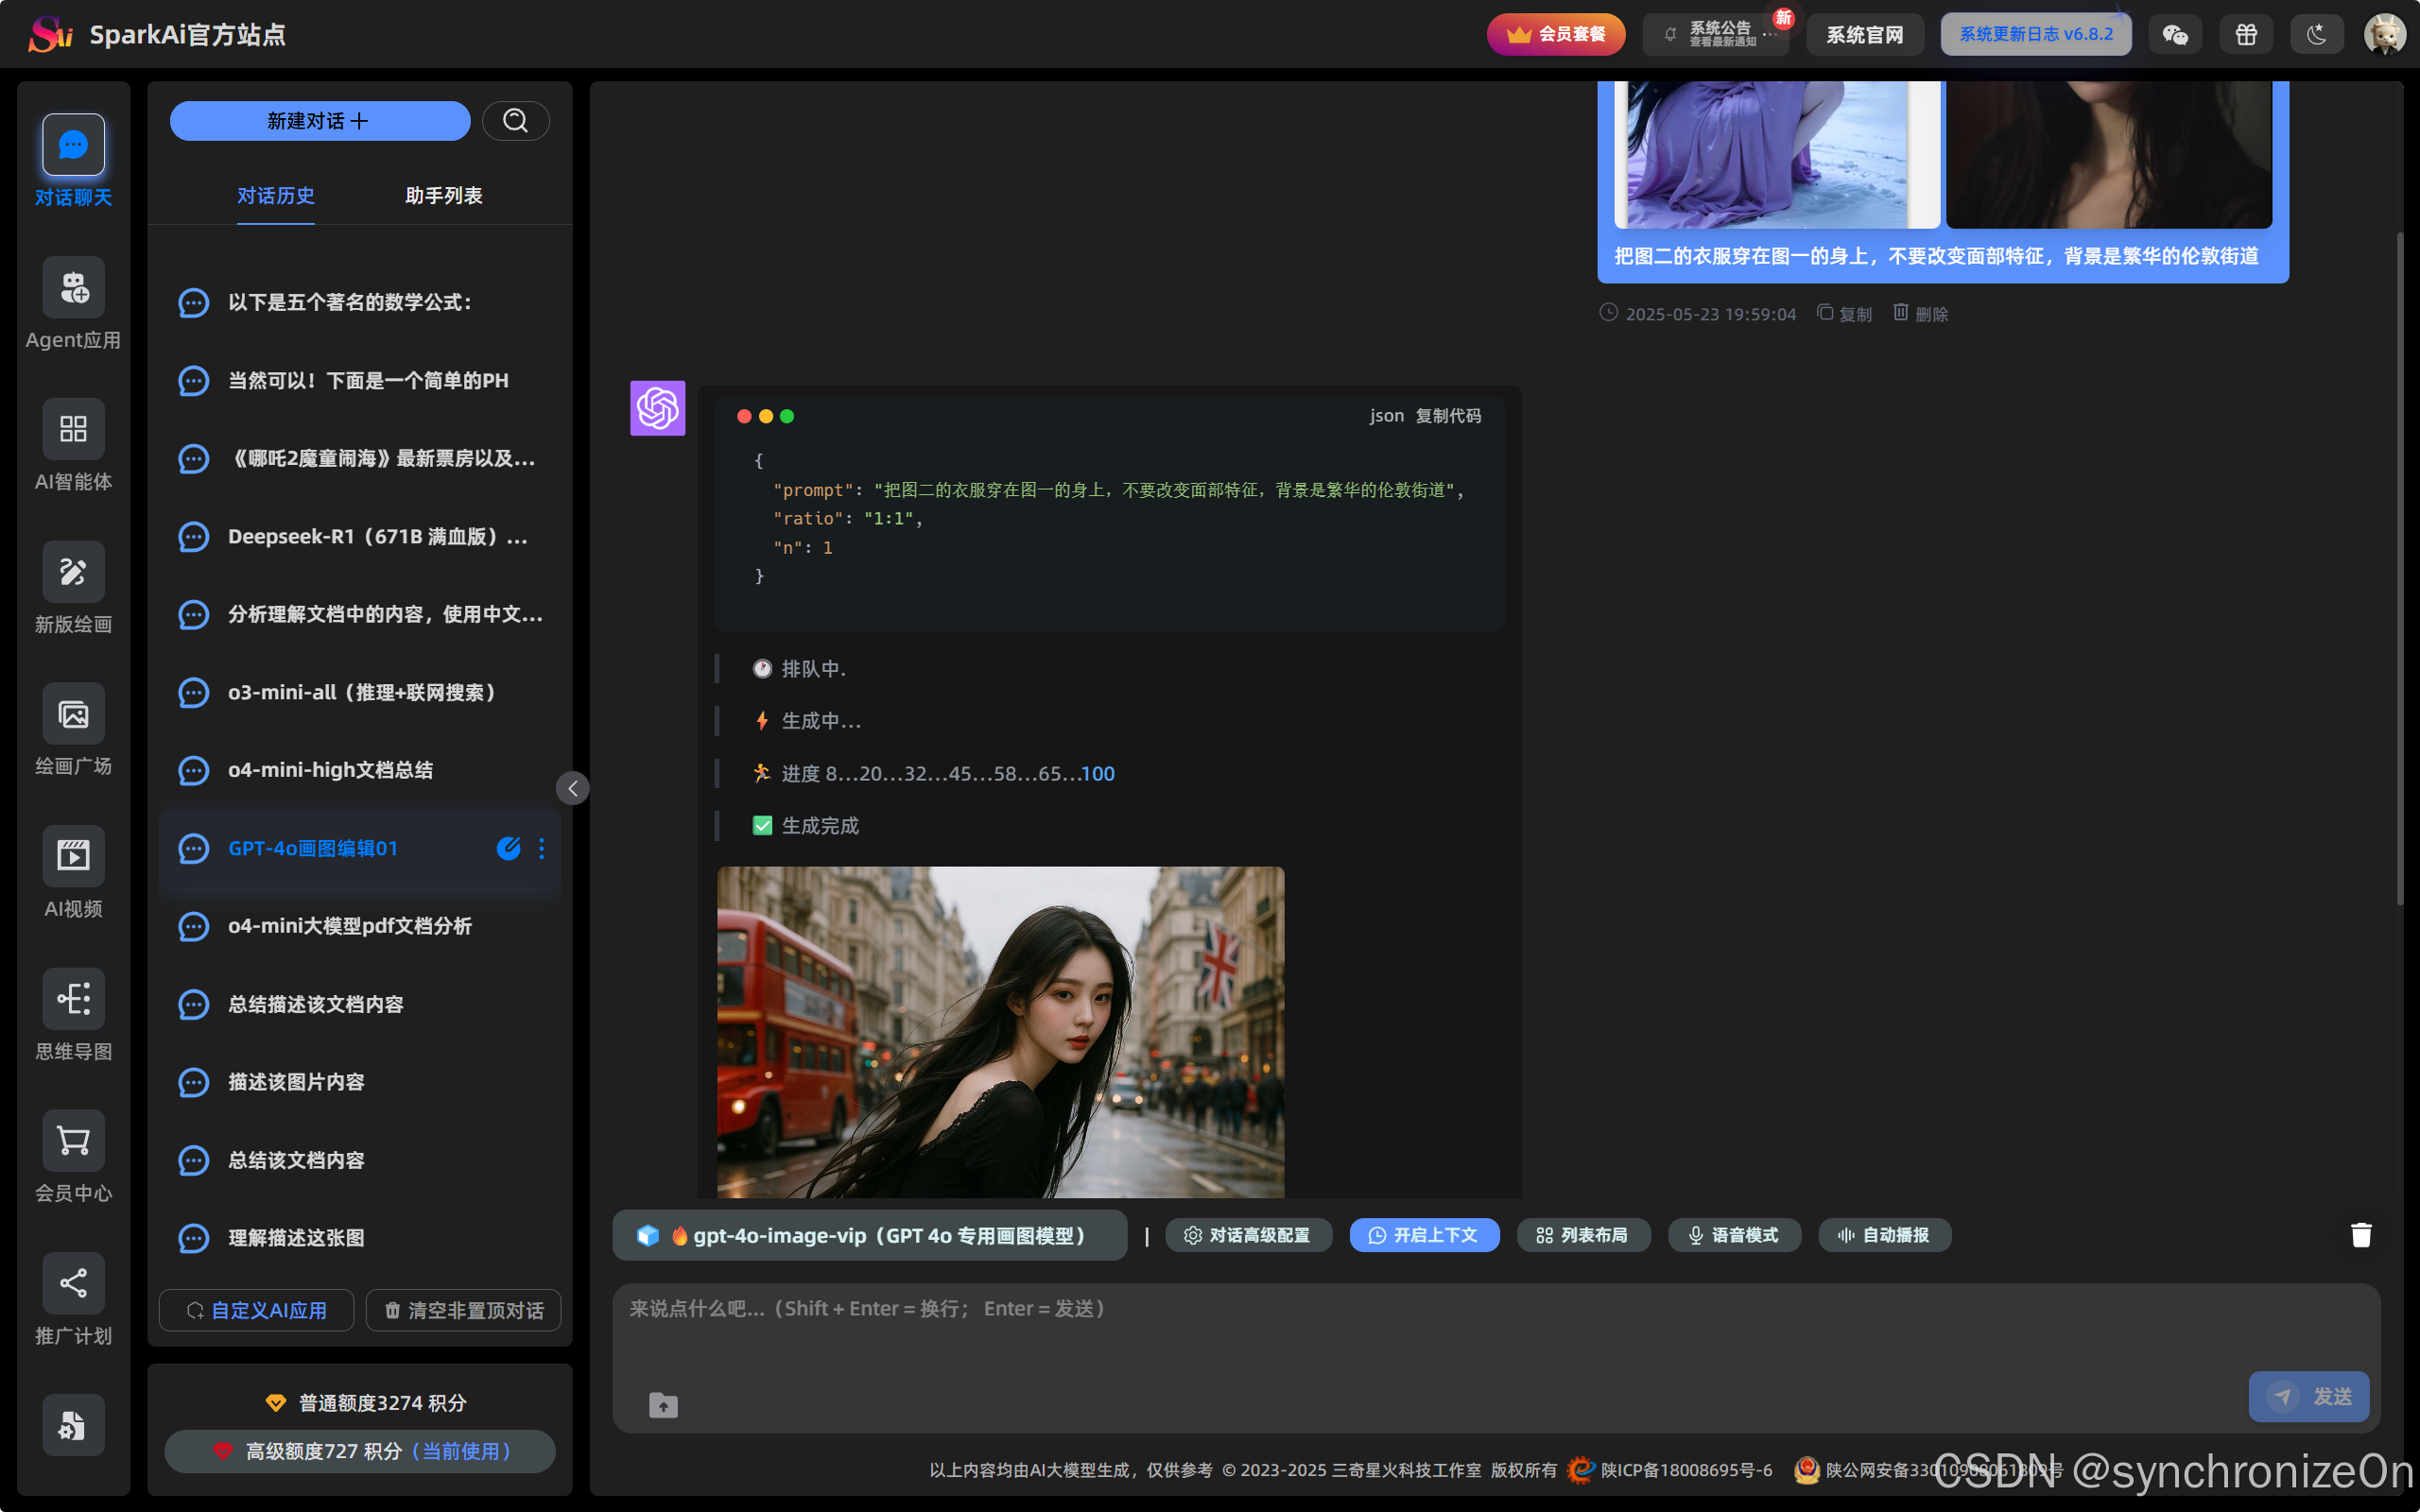Click the 会员套餐 membership button
Viewport: 2420px width, 1512px height.
click(1556, 35)
